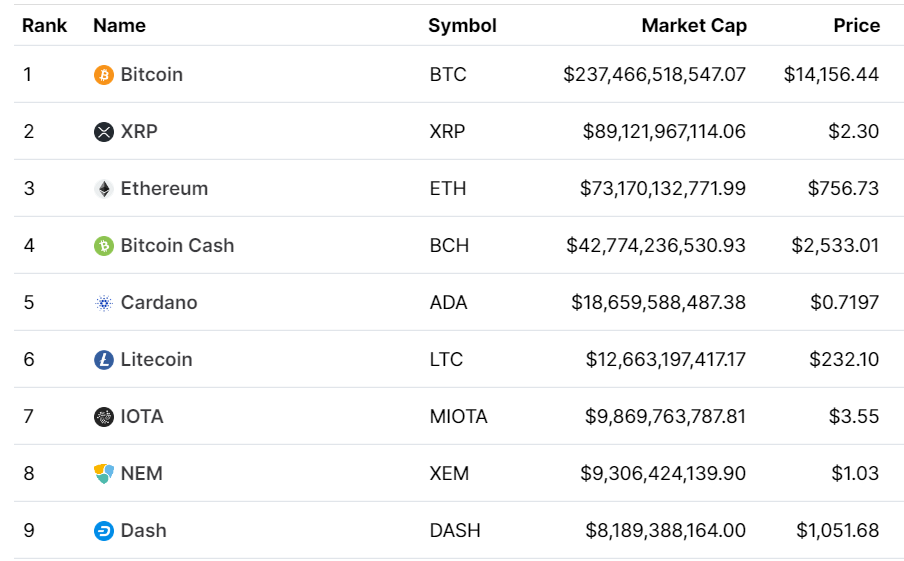This screenshot has width=904, height=561.
Task: Sort by the Symbol column header
Action: coord(462,25)
